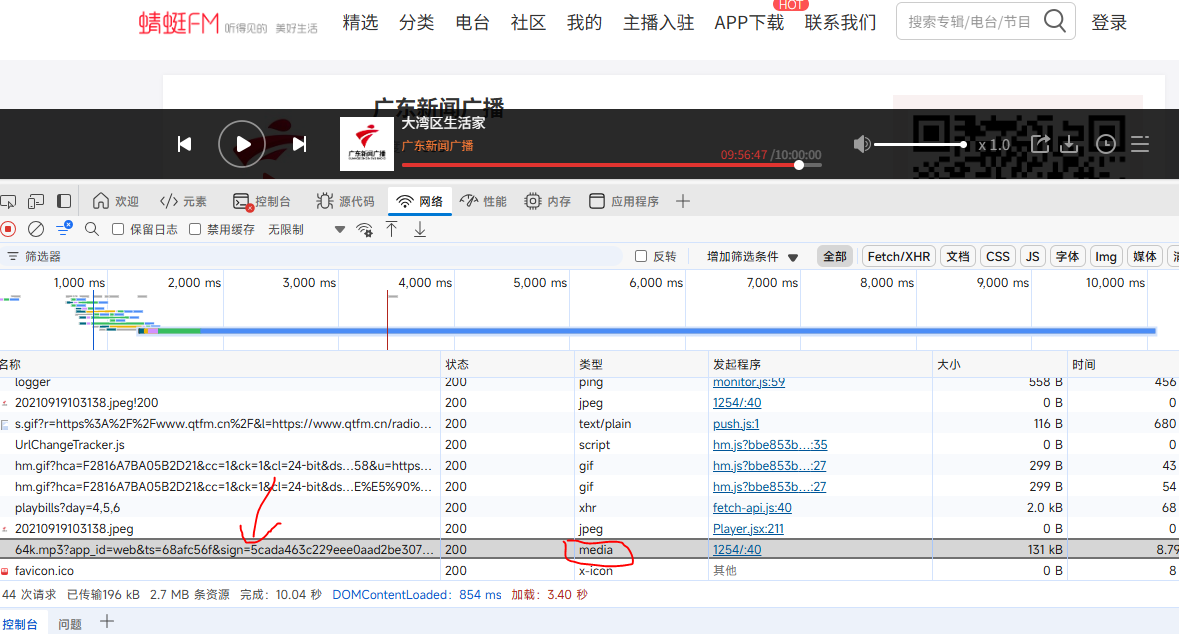Enable the 保留日志 checkbox
Screen dimensions: 1179x634
pyautogui.click(x=118, y=229)
